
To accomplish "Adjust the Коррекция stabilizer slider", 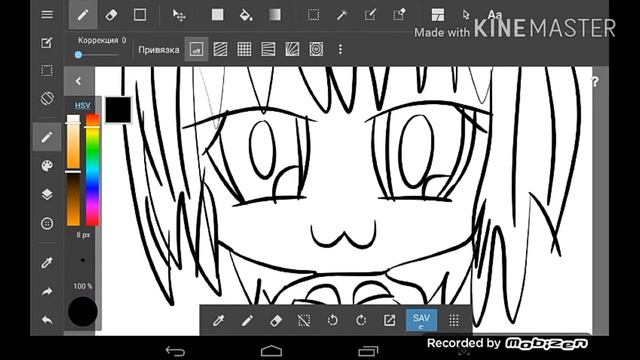I will (97, 55).
